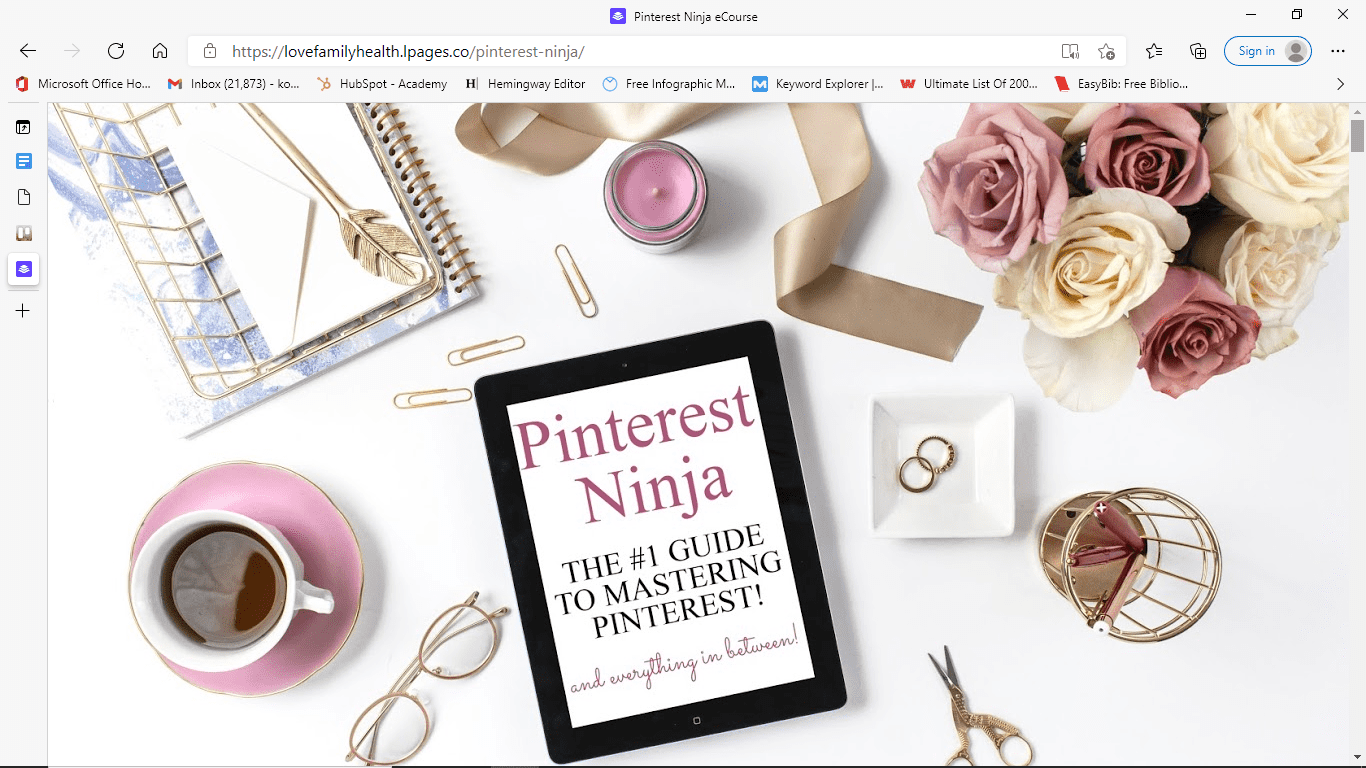Image resolution: width=1366 pixels, height=768 pixels.
Task: Minimize the browser window
Action: click(x=1251, y=14)
